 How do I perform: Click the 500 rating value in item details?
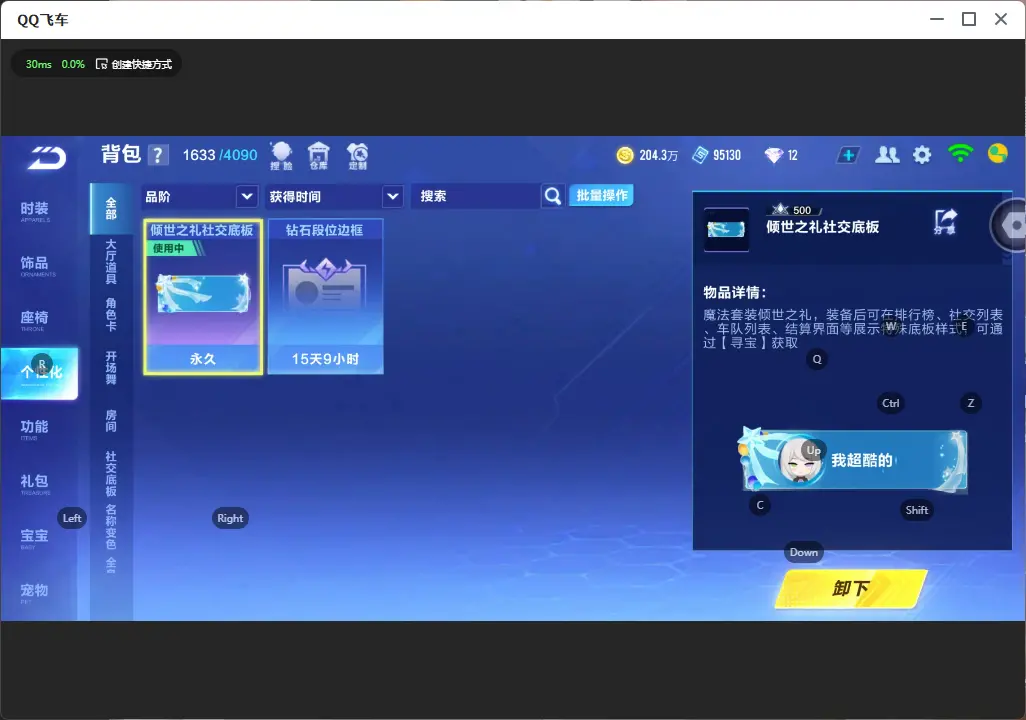[802, 210]
